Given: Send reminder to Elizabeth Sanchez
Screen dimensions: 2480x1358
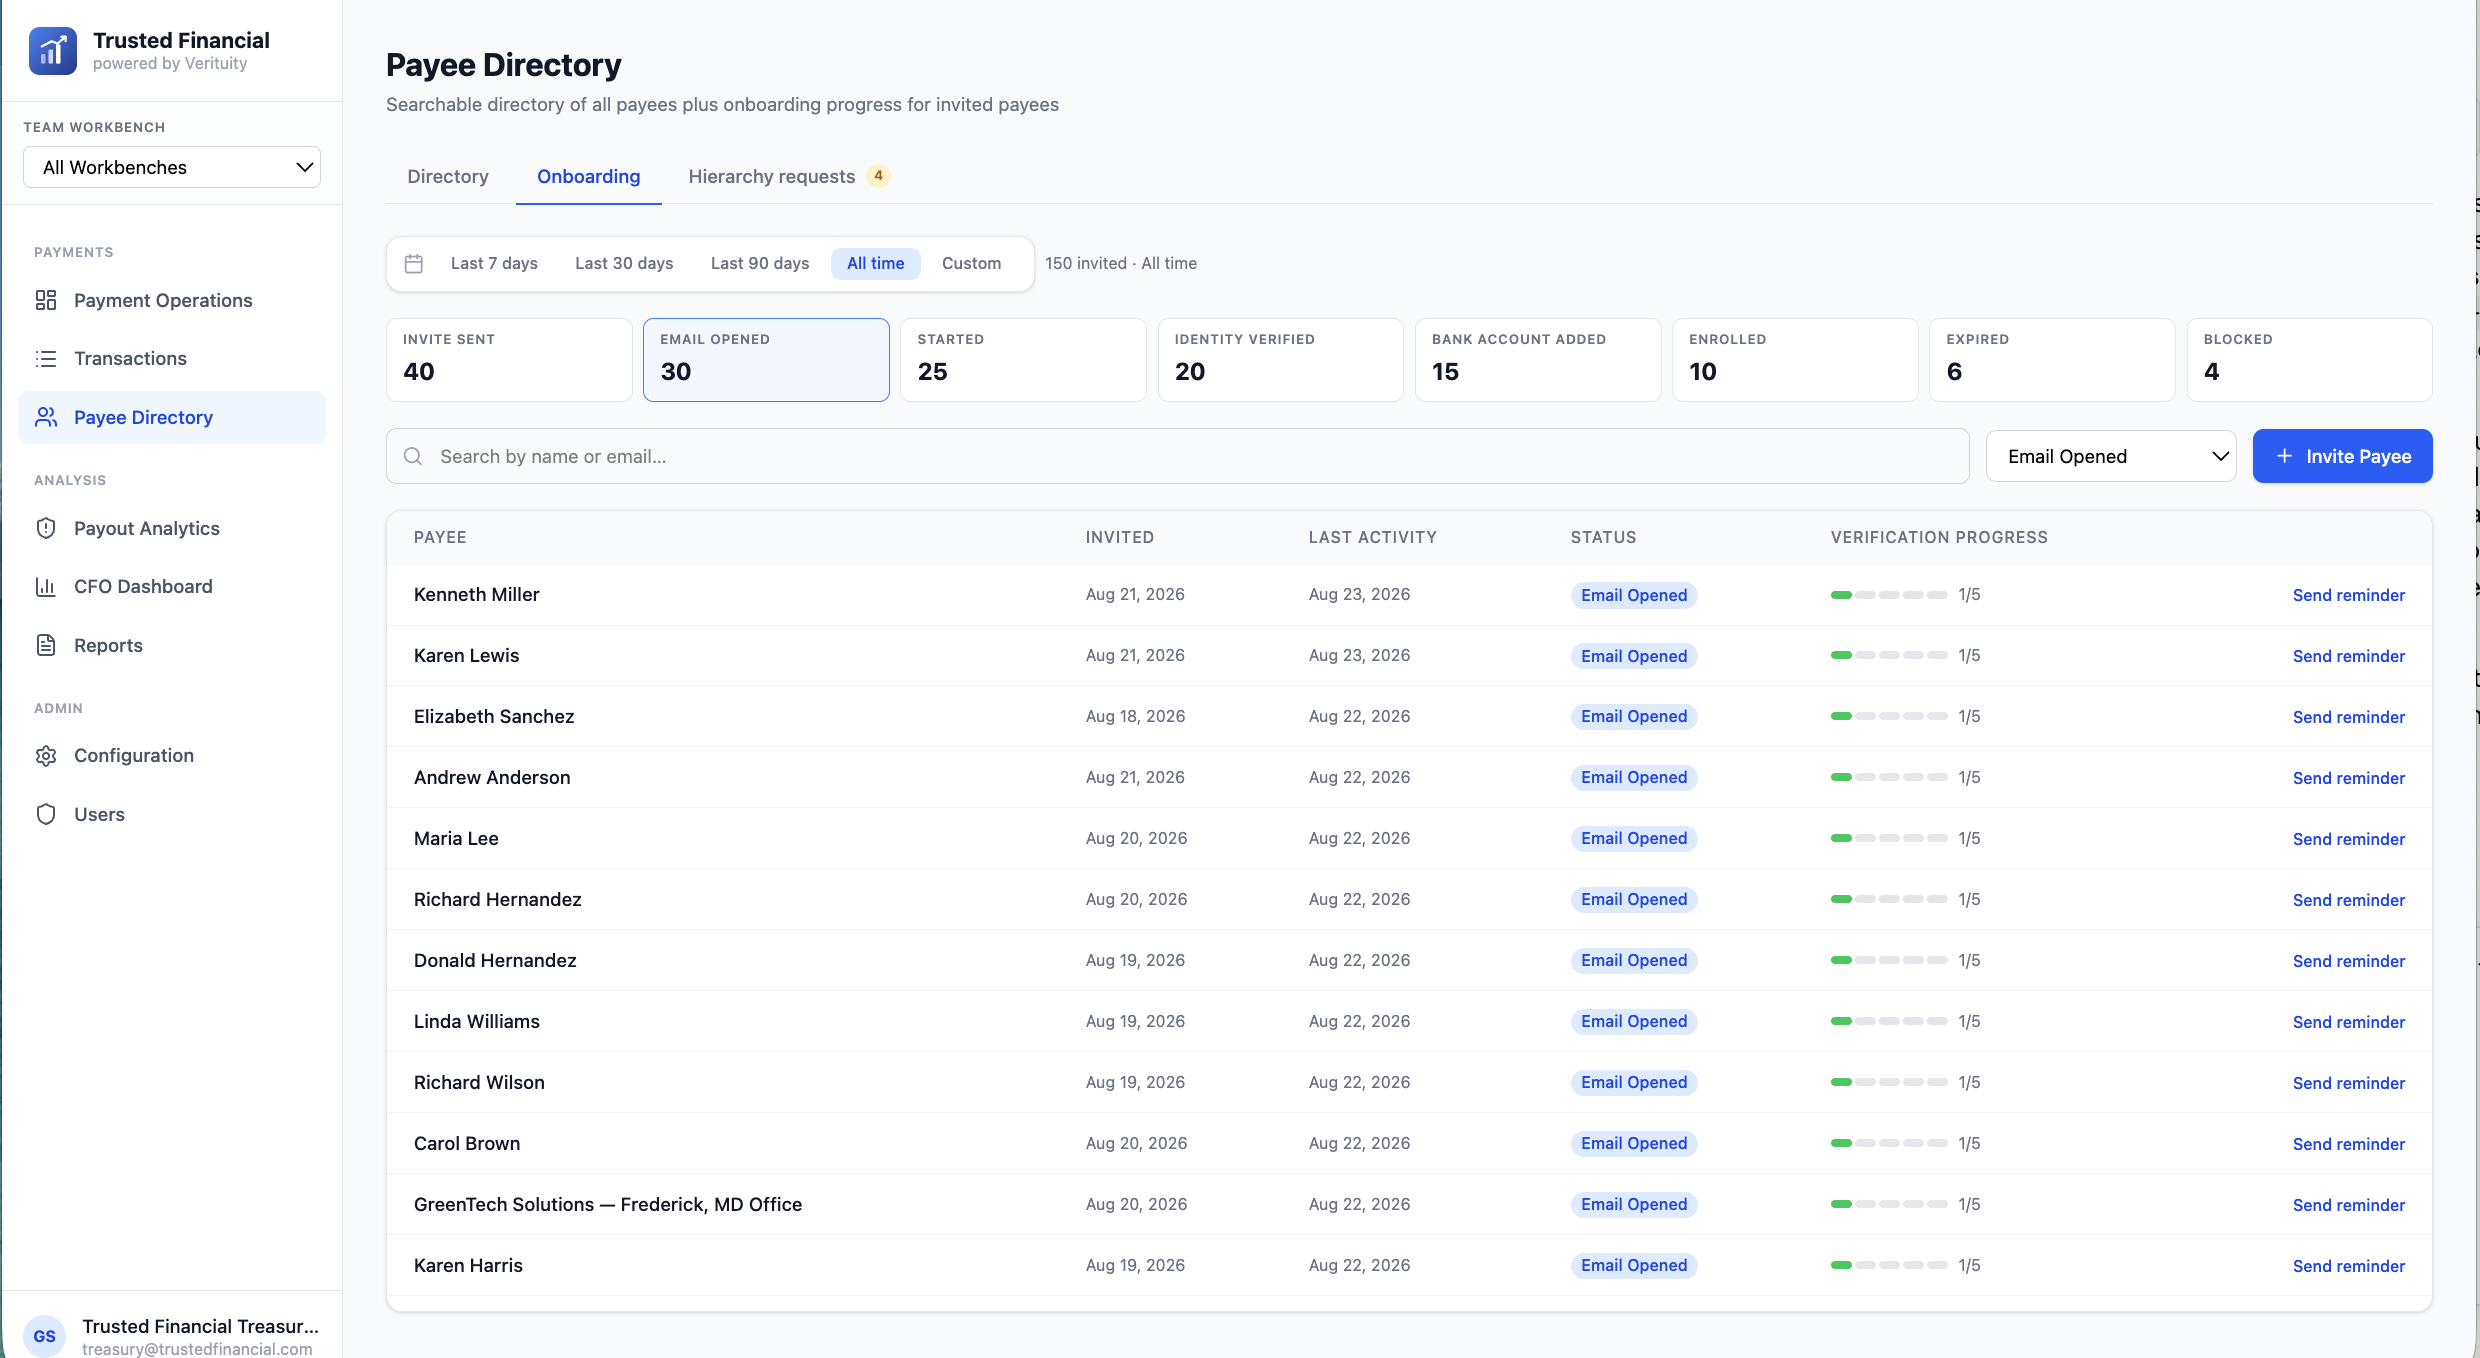Looking at the screenshot, I should (x=2349, y=717).
